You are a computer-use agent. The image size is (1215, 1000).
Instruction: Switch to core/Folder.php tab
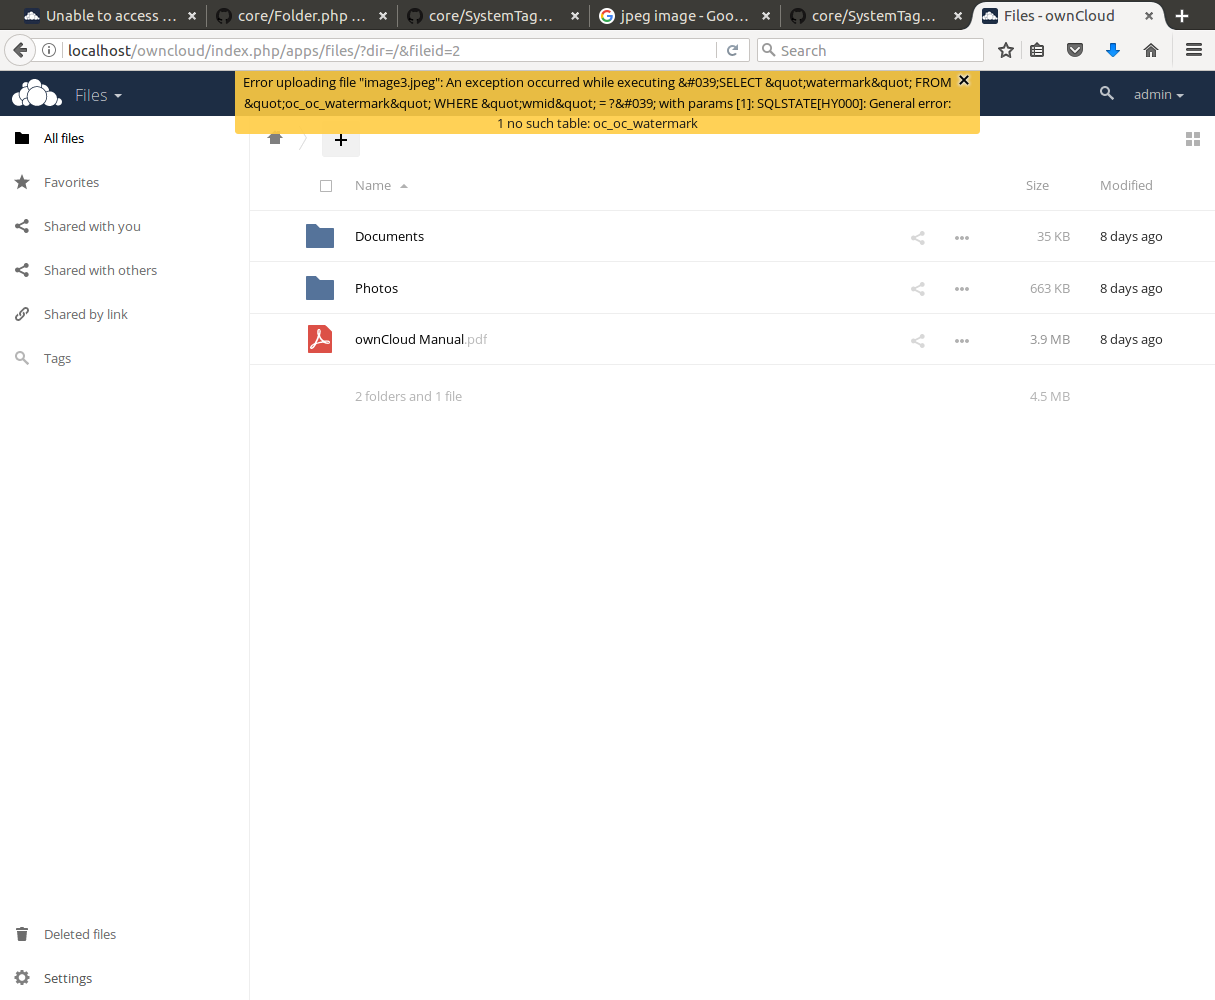tap(301, 16)
